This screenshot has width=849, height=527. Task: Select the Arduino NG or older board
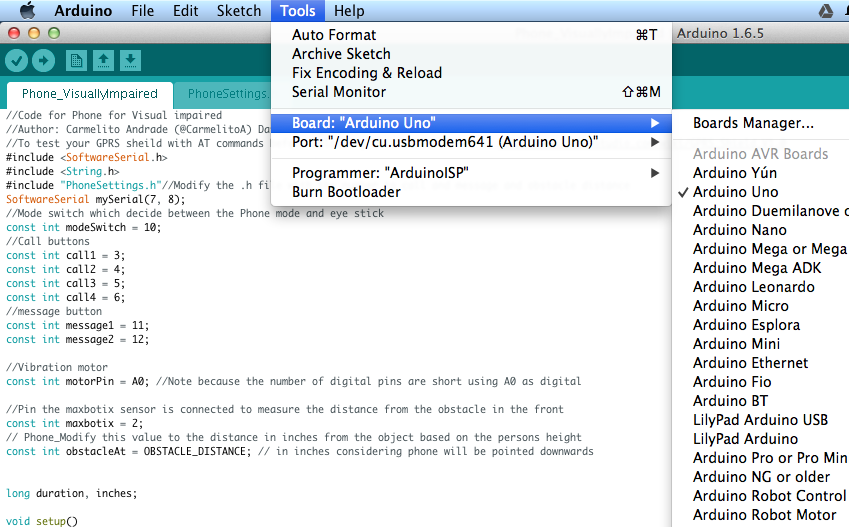click(x=761, y=476)
